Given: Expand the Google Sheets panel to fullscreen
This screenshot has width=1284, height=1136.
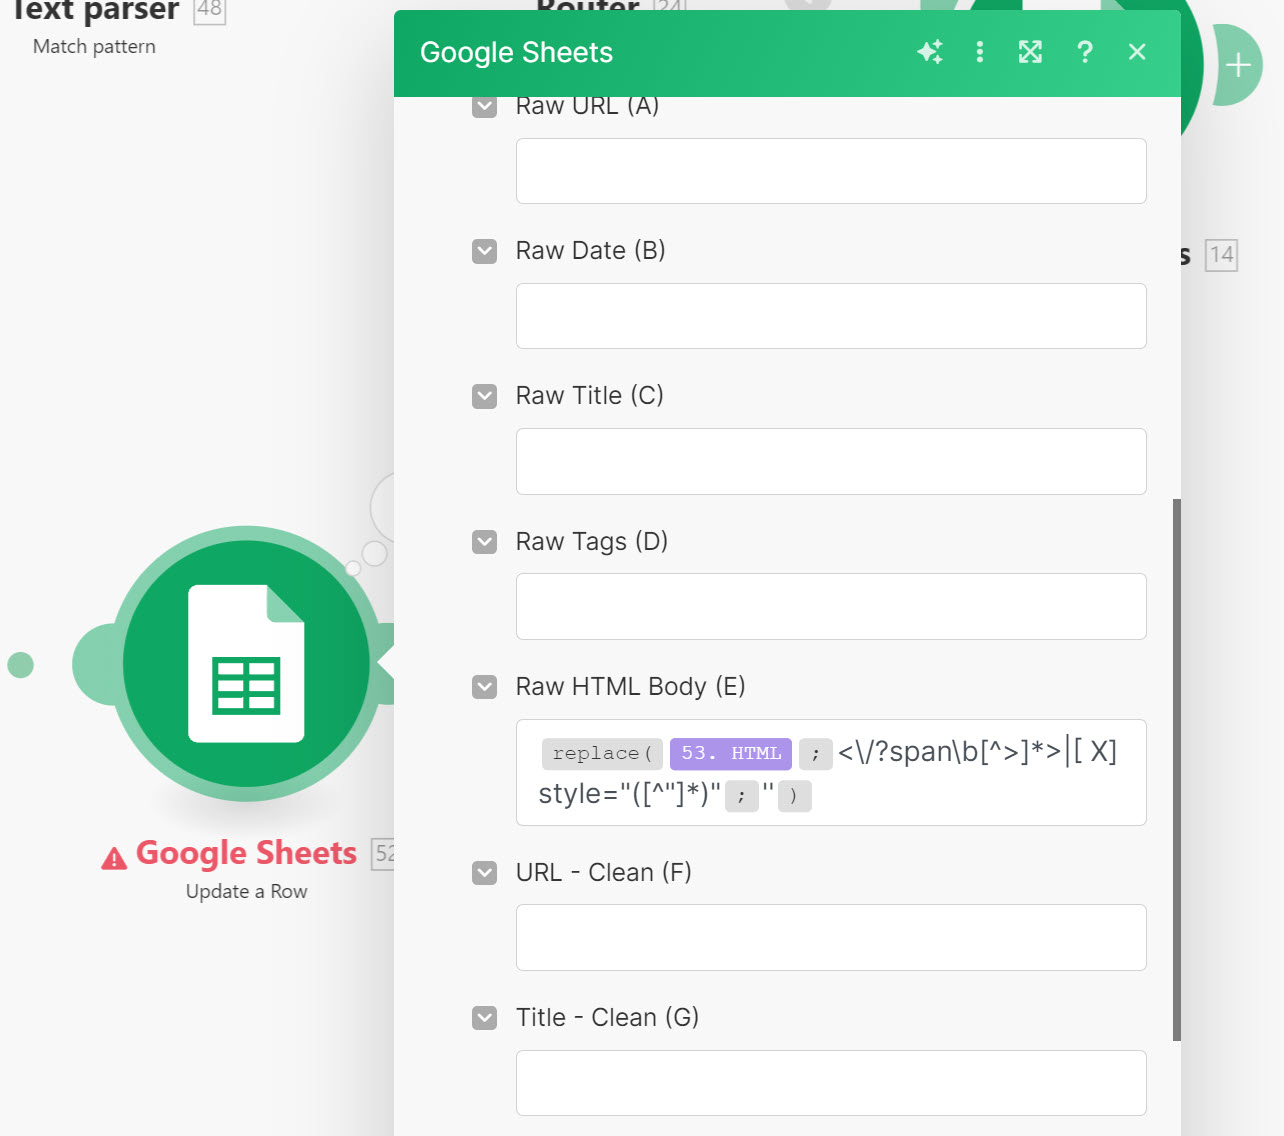Looking at the screenshot, I should tap(1030, 52).
